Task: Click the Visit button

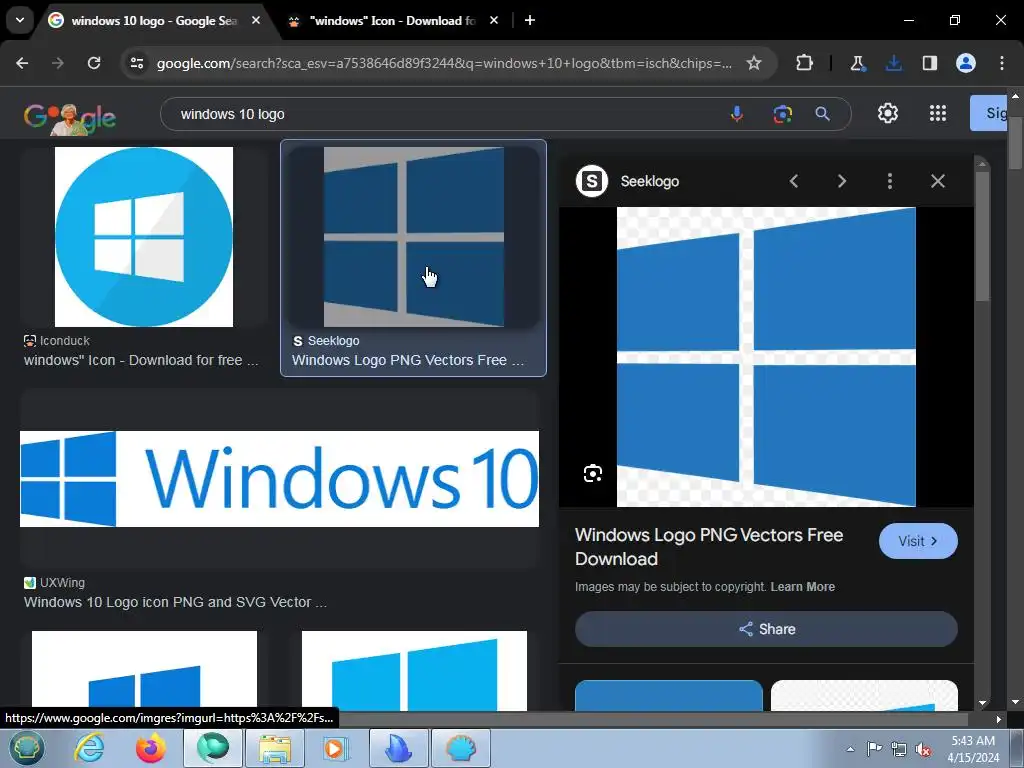Action: [918, 541]
